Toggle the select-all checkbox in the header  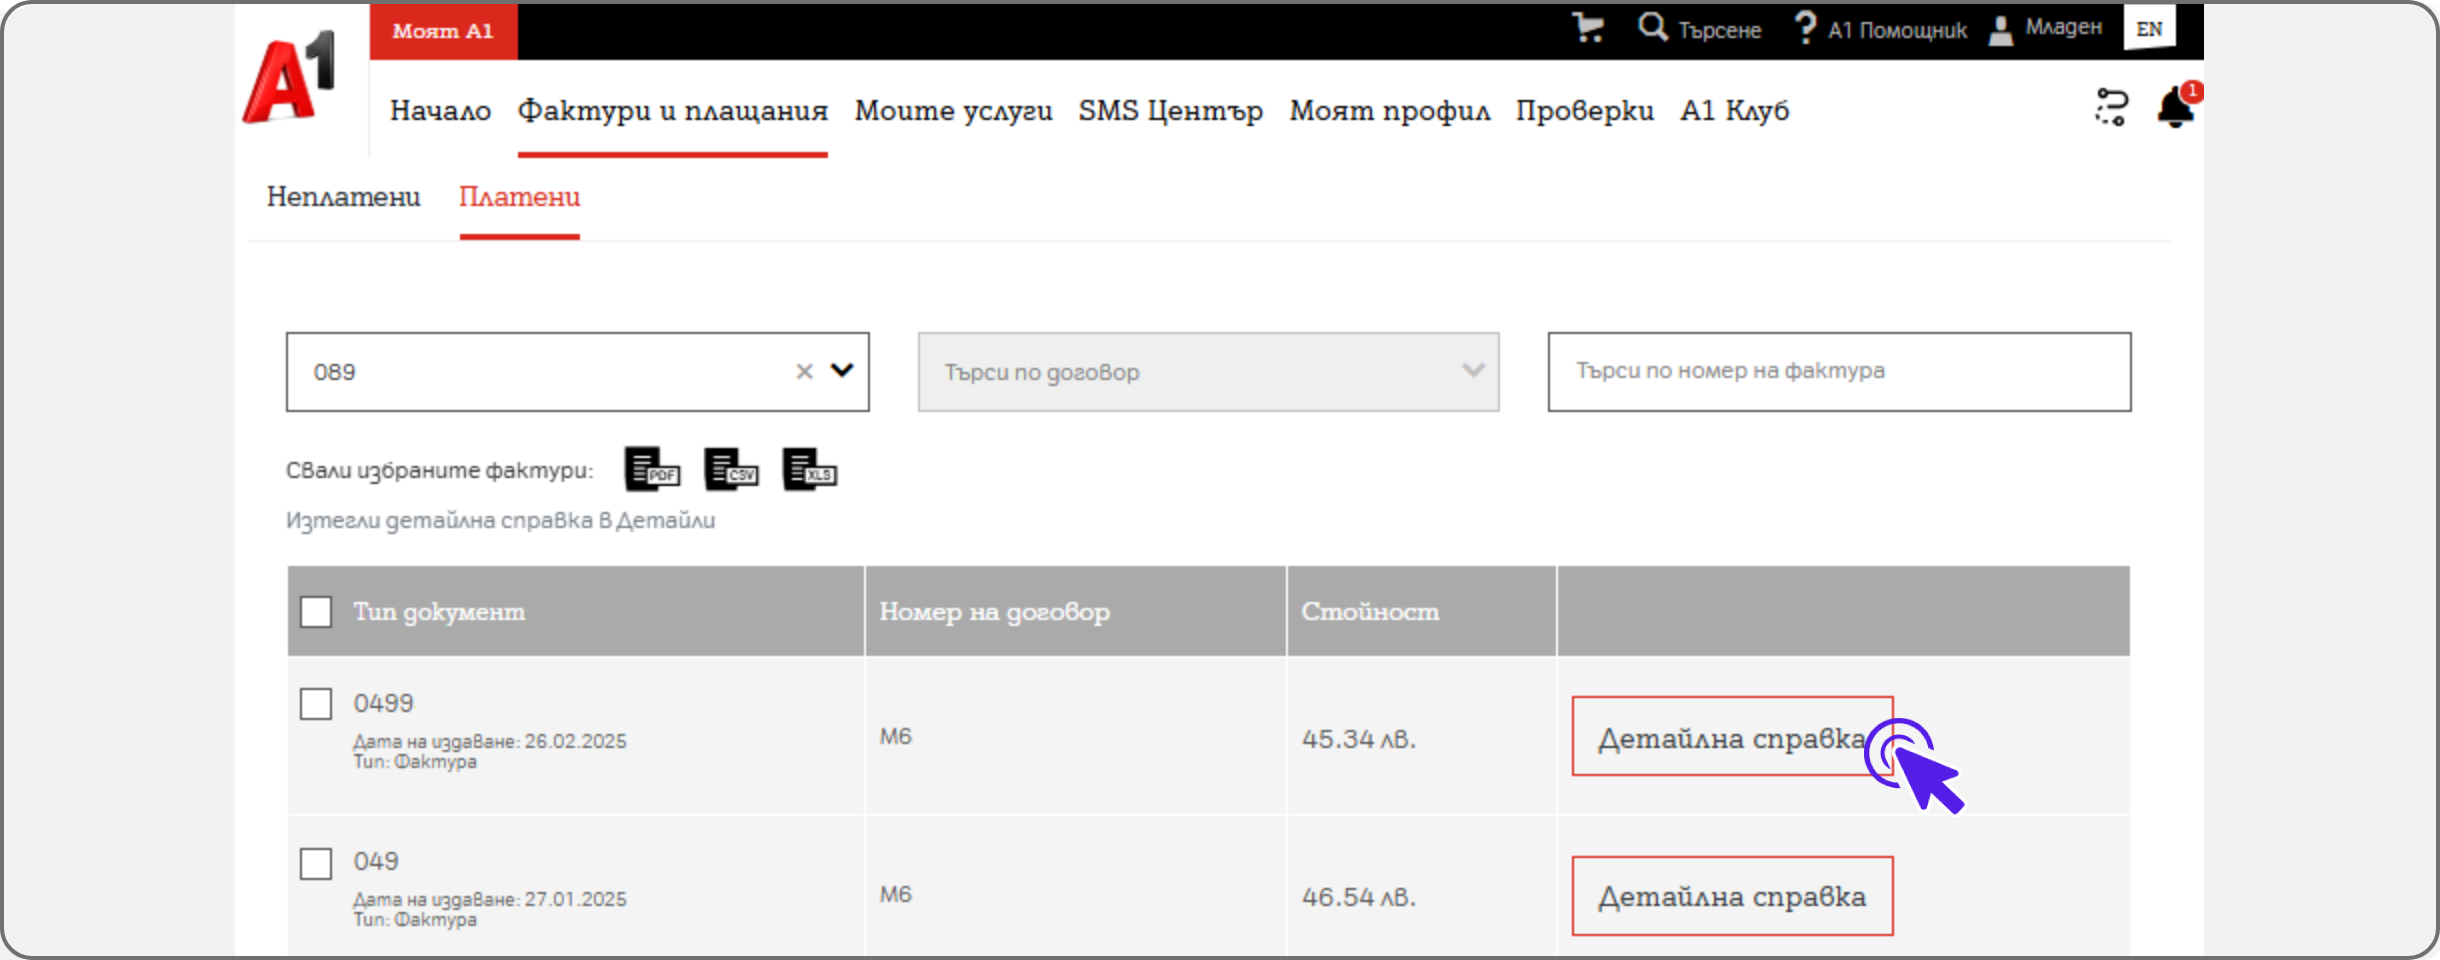pyautogui.click(x=316, y=611)
